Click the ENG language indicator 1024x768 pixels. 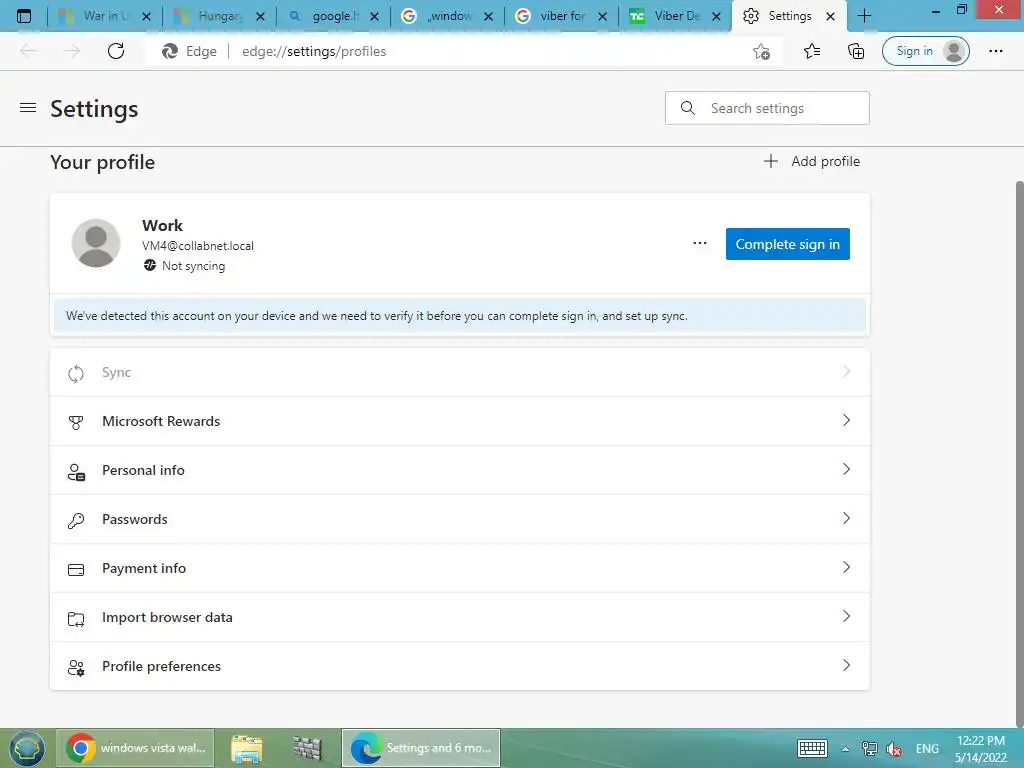coord(927,748)
